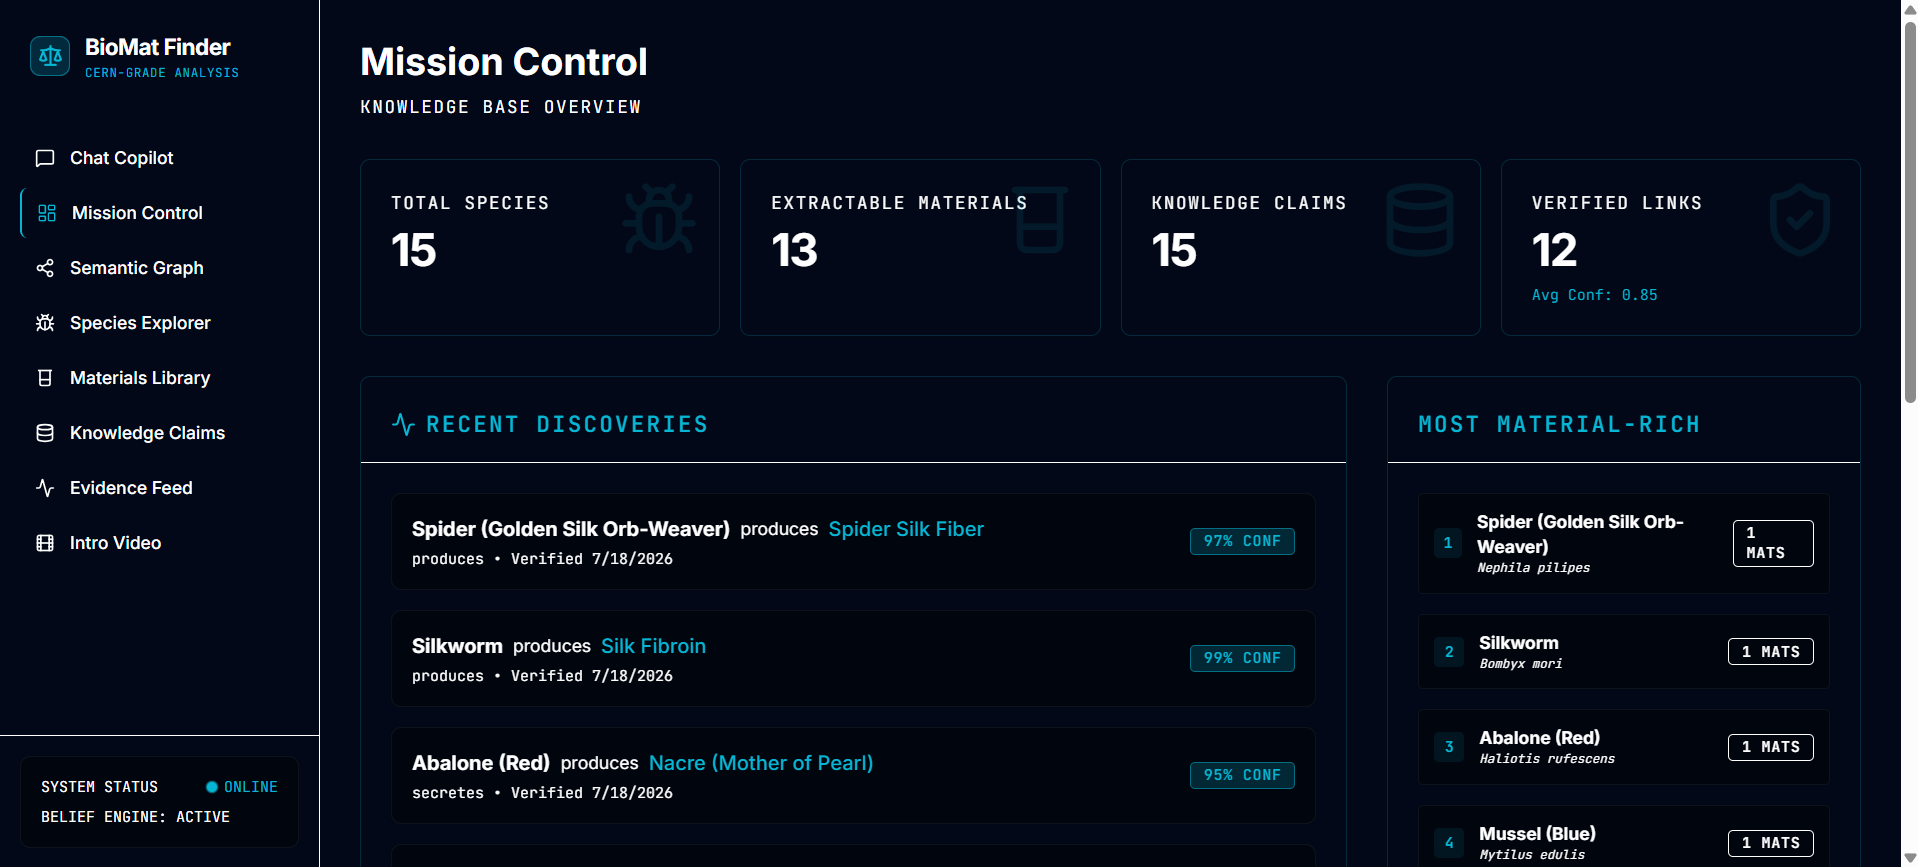Click the Most Material-Rich panel heading
The height and width of the screenshot is (867, 1918).
[1559, 425]
